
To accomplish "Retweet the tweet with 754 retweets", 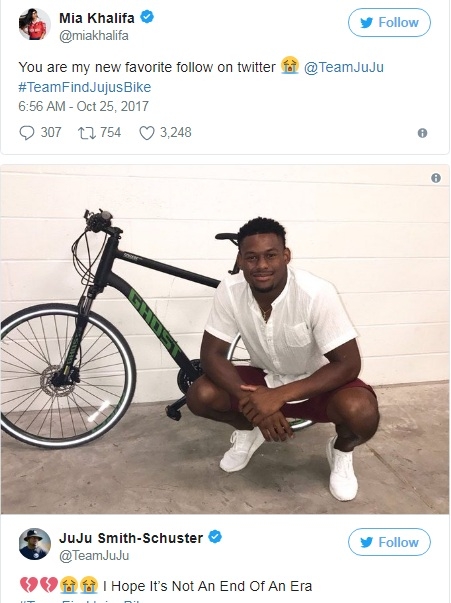I will pyautogui.click(x=87, y=133).
